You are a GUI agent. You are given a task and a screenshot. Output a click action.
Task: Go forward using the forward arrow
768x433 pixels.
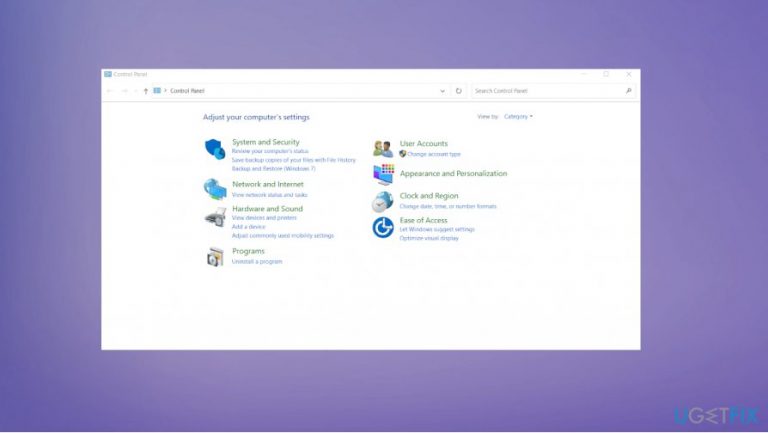[124, 91]
